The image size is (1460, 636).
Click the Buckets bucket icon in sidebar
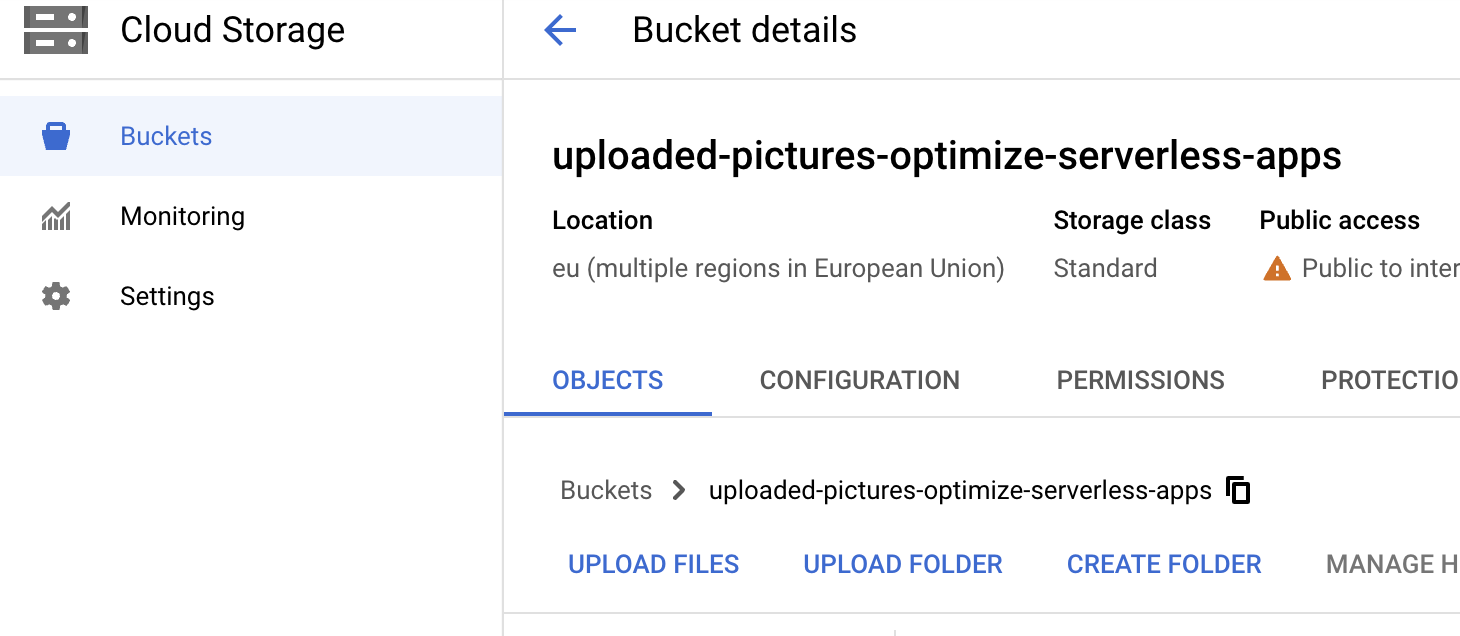(x=56, y=136)
